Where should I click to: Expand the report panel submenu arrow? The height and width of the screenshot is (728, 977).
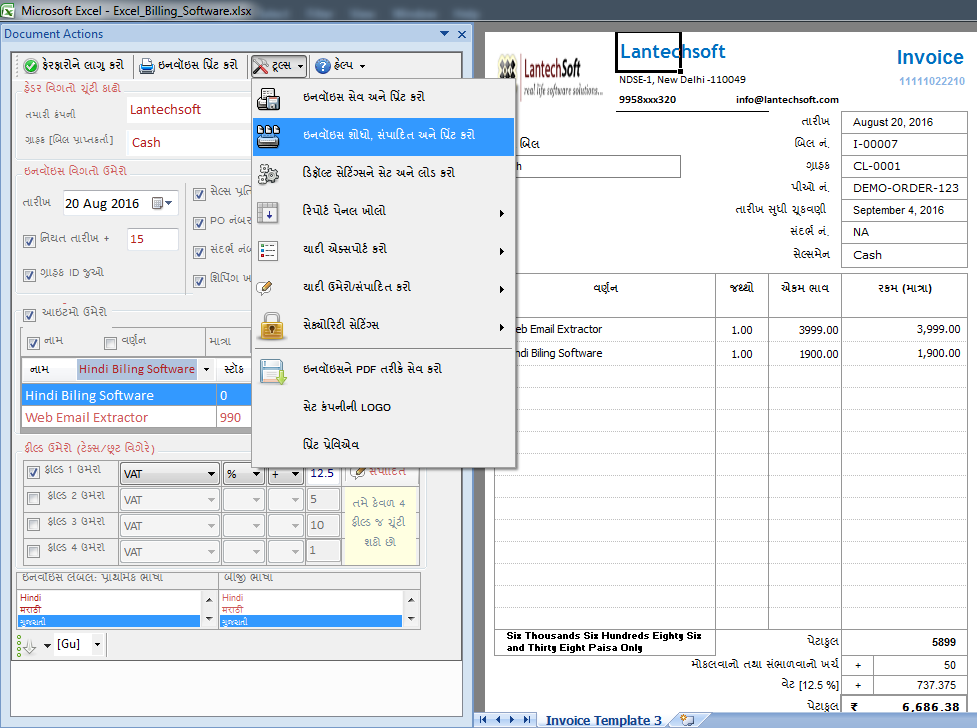tap(502, 214)
